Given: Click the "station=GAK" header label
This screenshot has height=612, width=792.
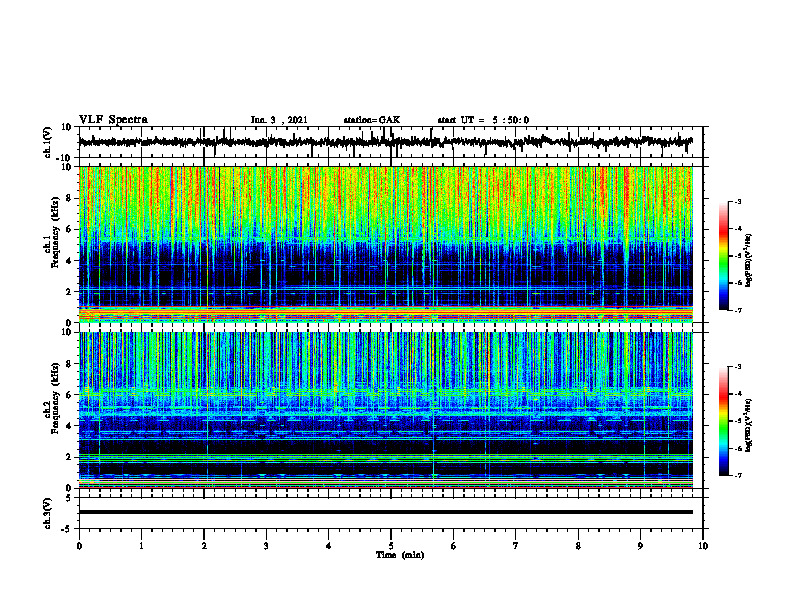Looking at the screenshot, I should coord(372,120).
